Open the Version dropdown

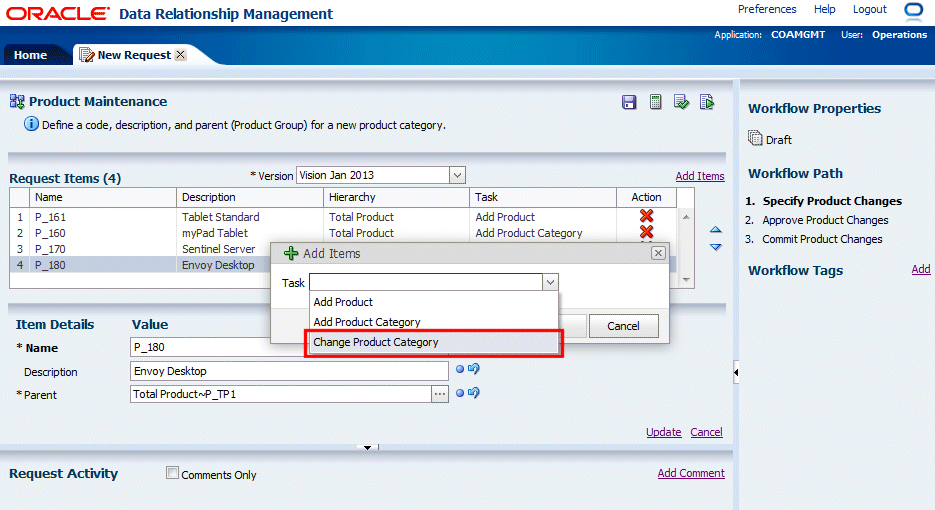[457, 175]
